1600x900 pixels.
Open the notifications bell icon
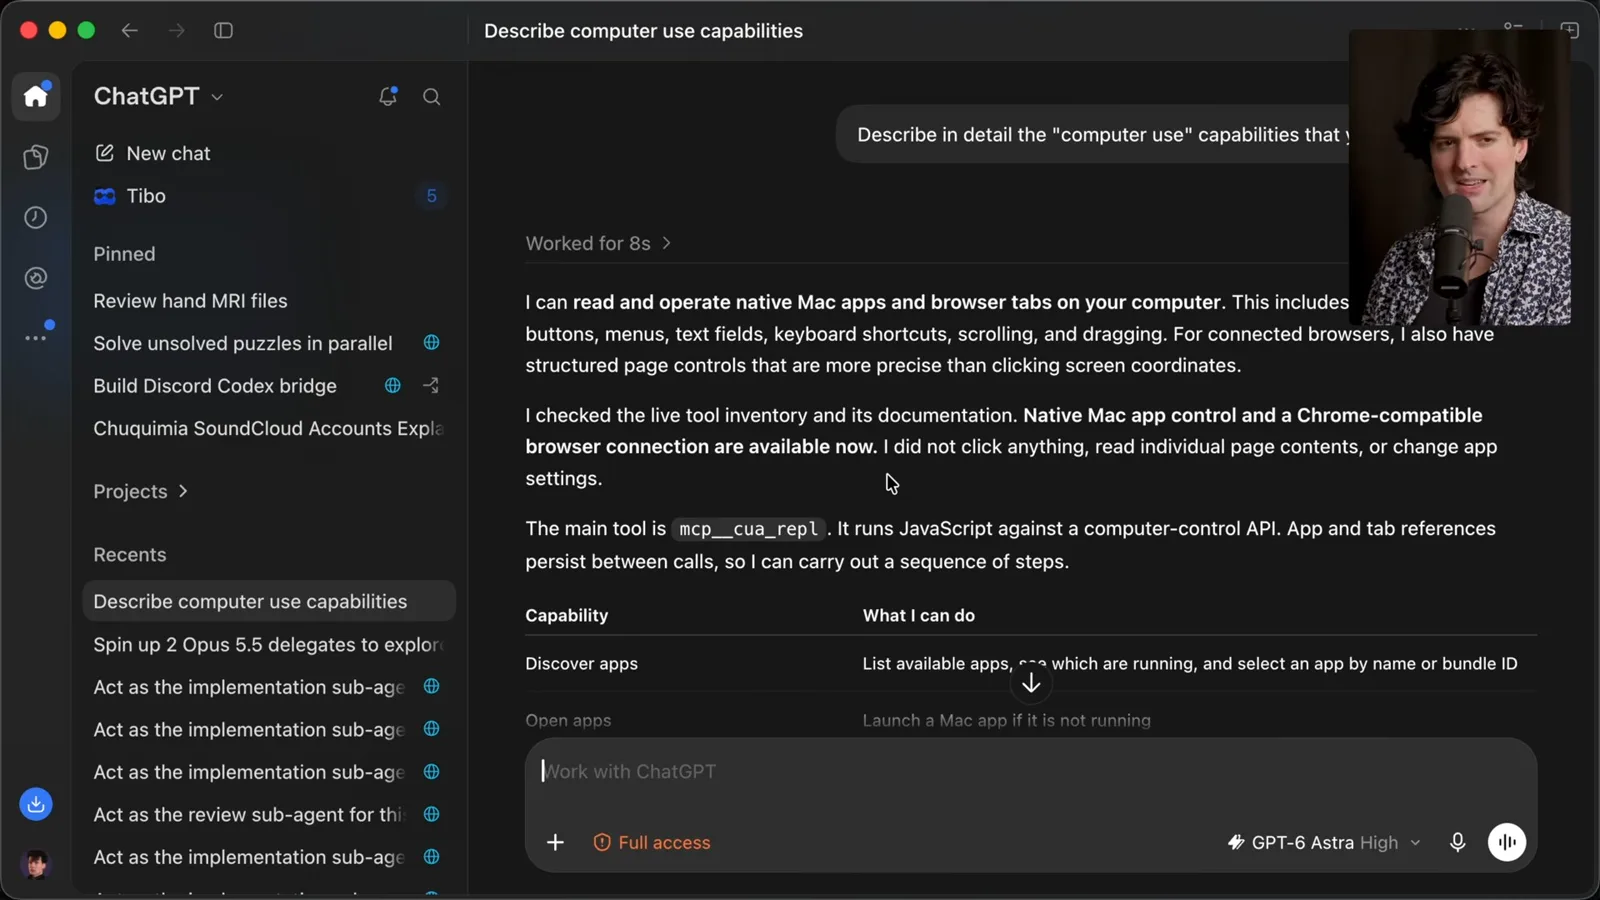pos(388,96)
